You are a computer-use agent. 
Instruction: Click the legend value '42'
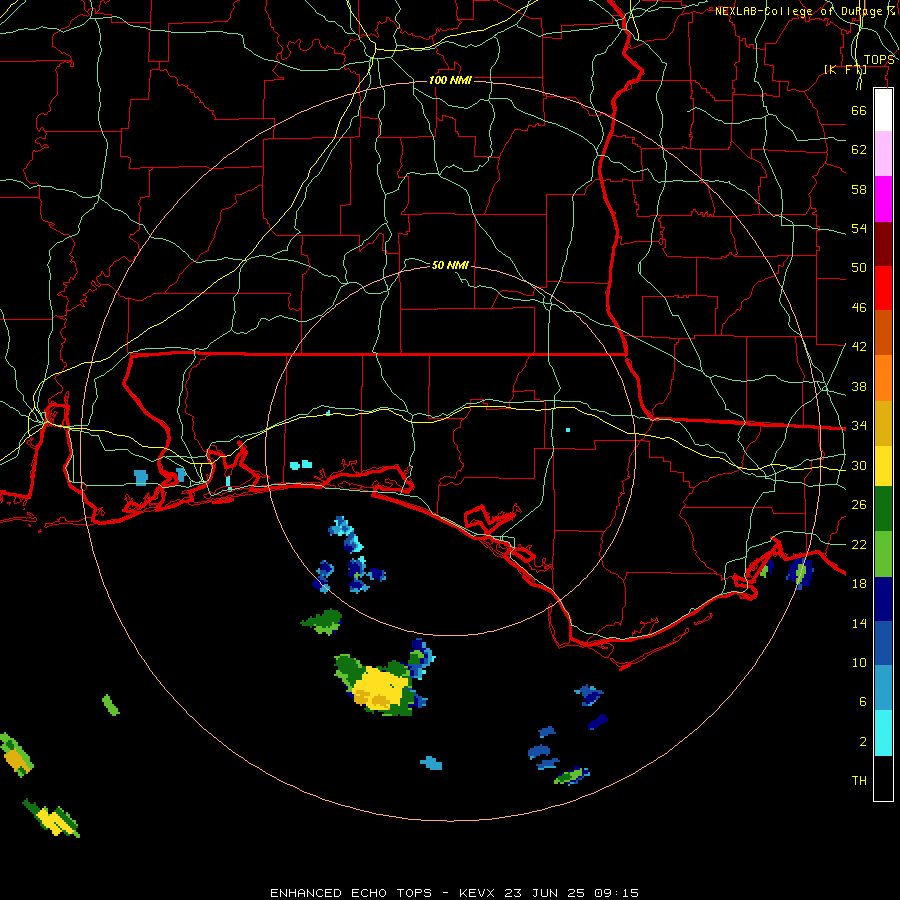point(859,347)
